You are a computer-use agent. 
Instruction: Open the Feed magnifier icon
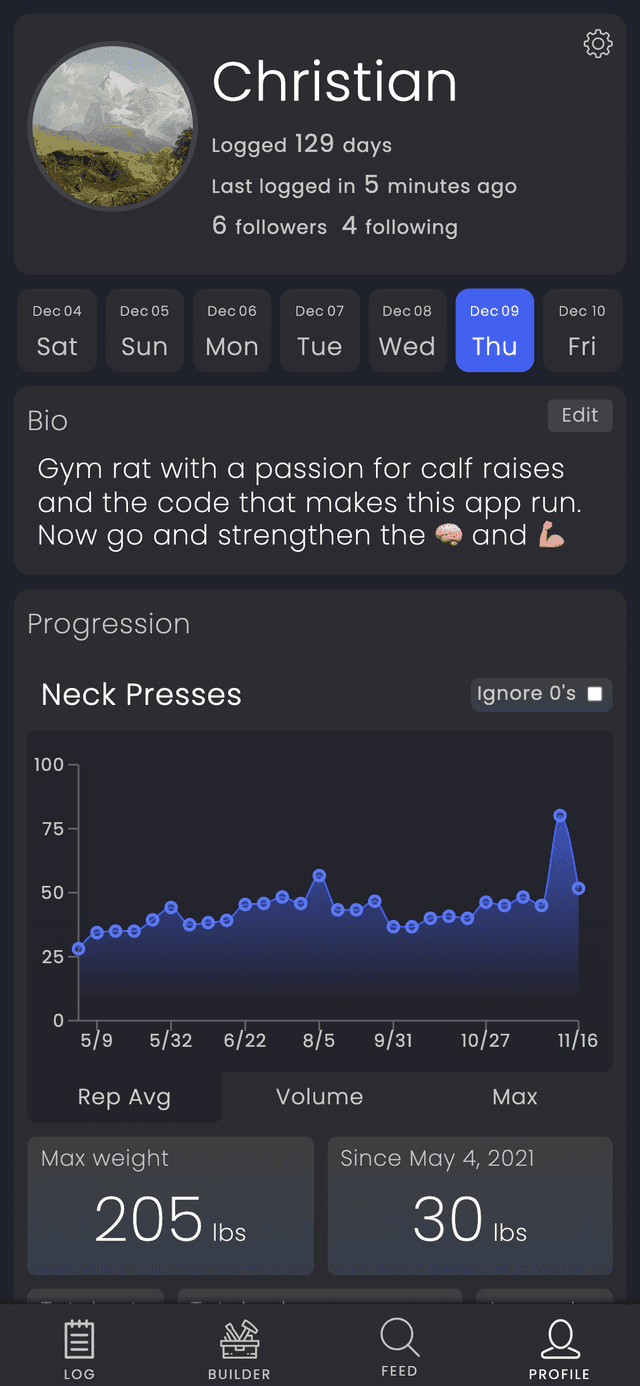pos(399,1338)
